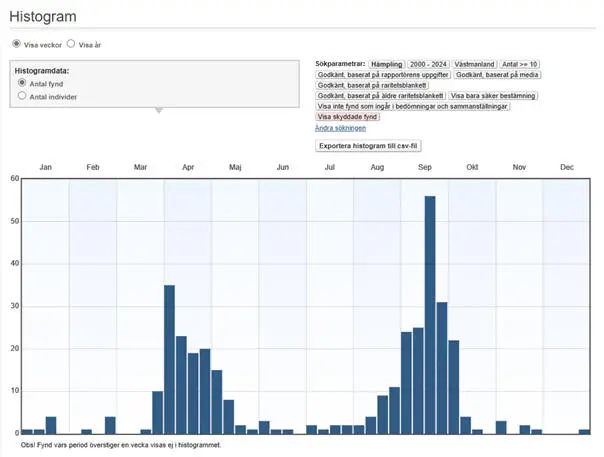Select the "Visa år" radio option

(71, 45)
